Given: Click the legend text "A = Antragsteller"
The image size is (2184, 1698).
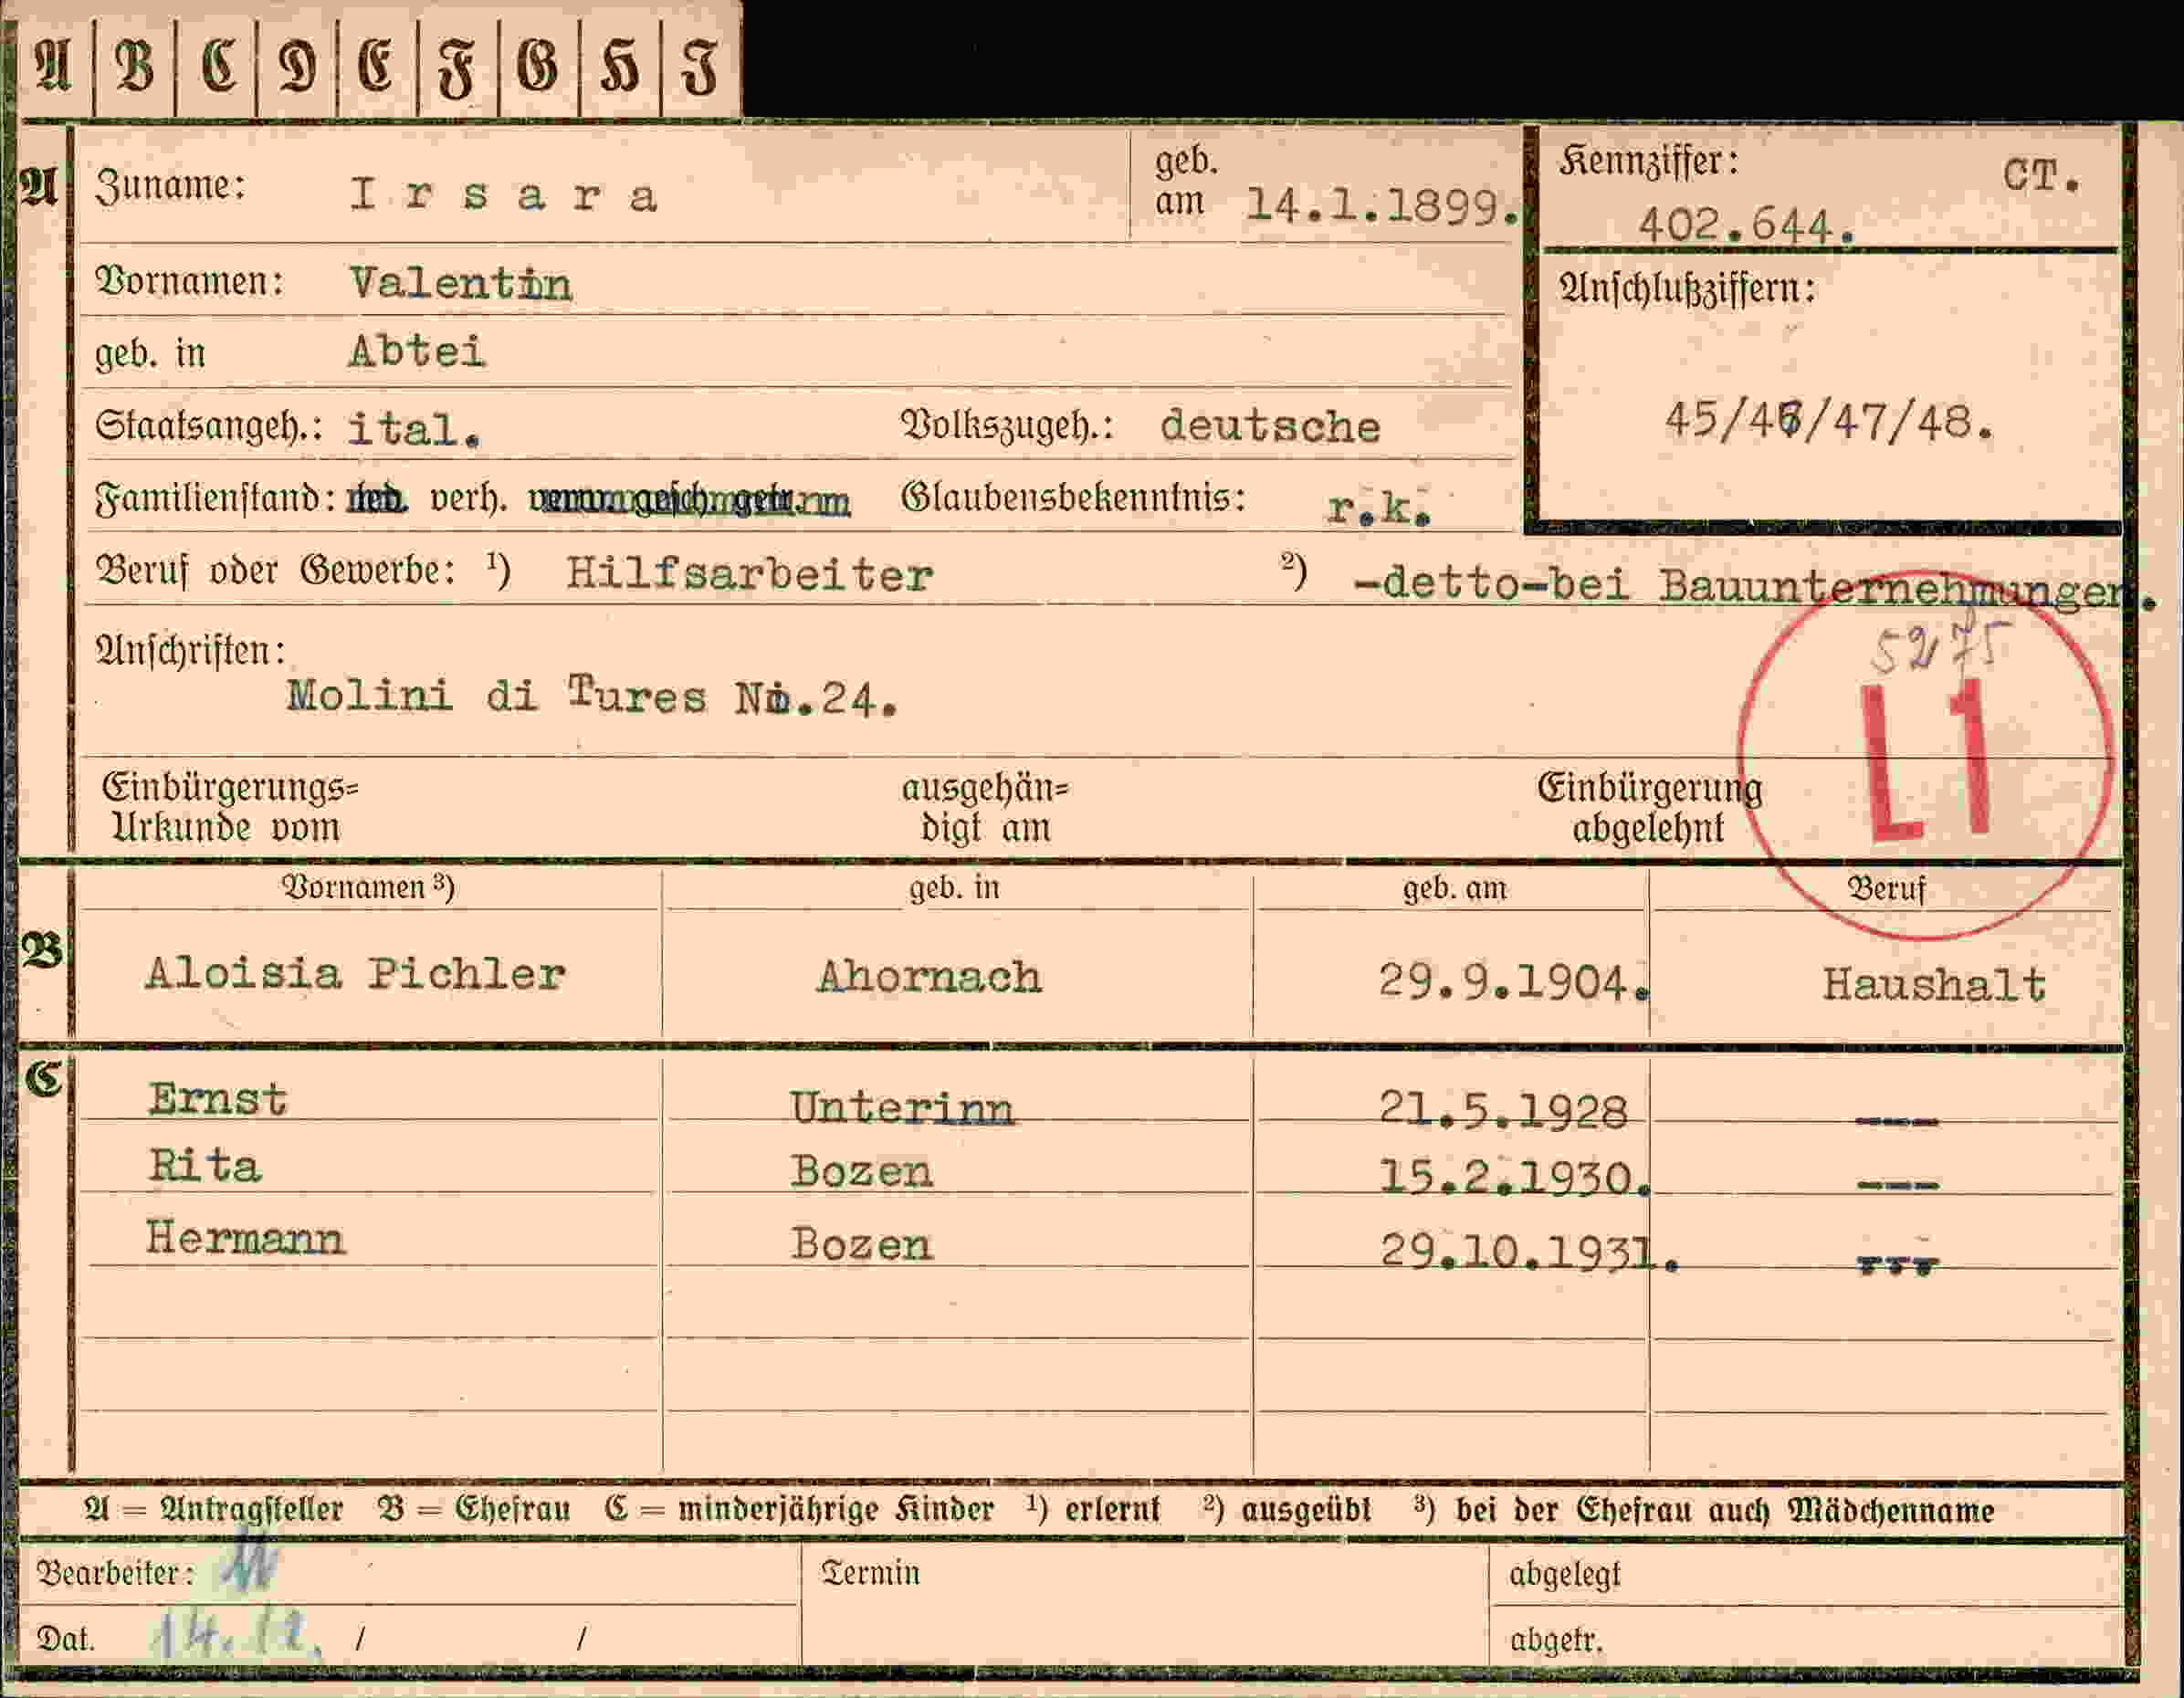Looking at the screenshot, I should coord(213,1509).
